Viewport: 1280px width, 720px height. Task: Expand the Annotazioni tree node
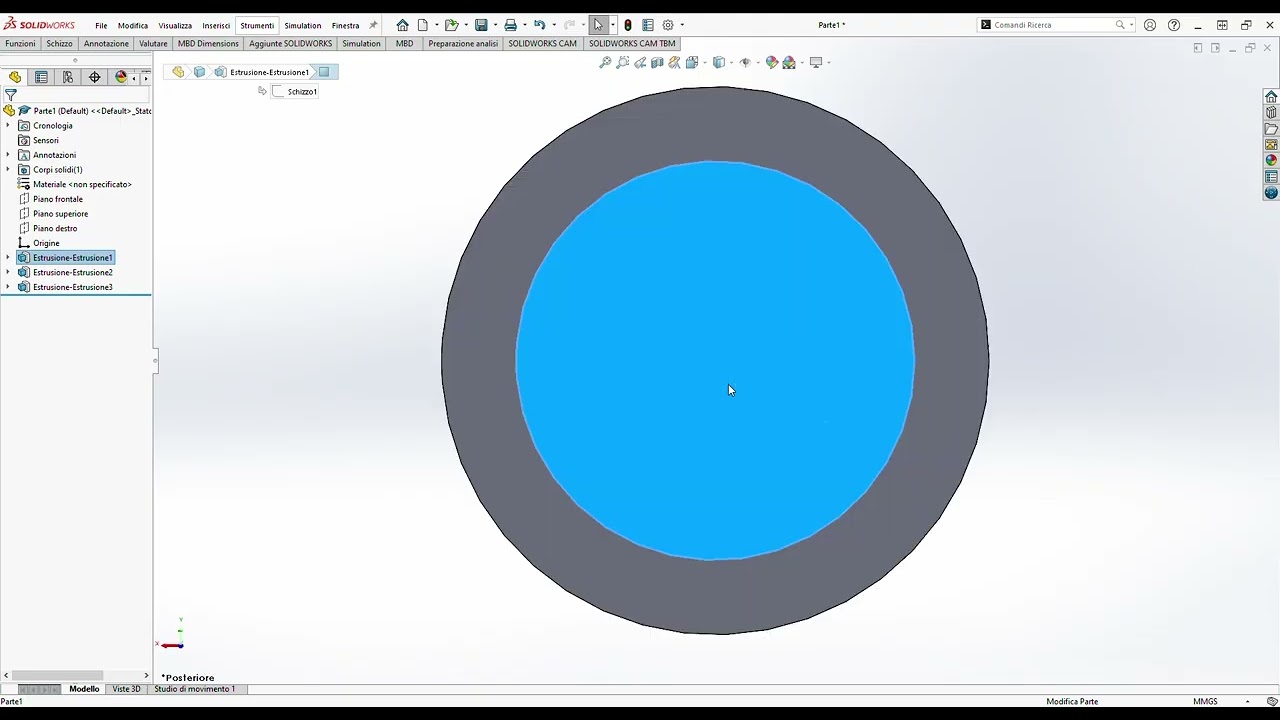[x=8, y=155]
